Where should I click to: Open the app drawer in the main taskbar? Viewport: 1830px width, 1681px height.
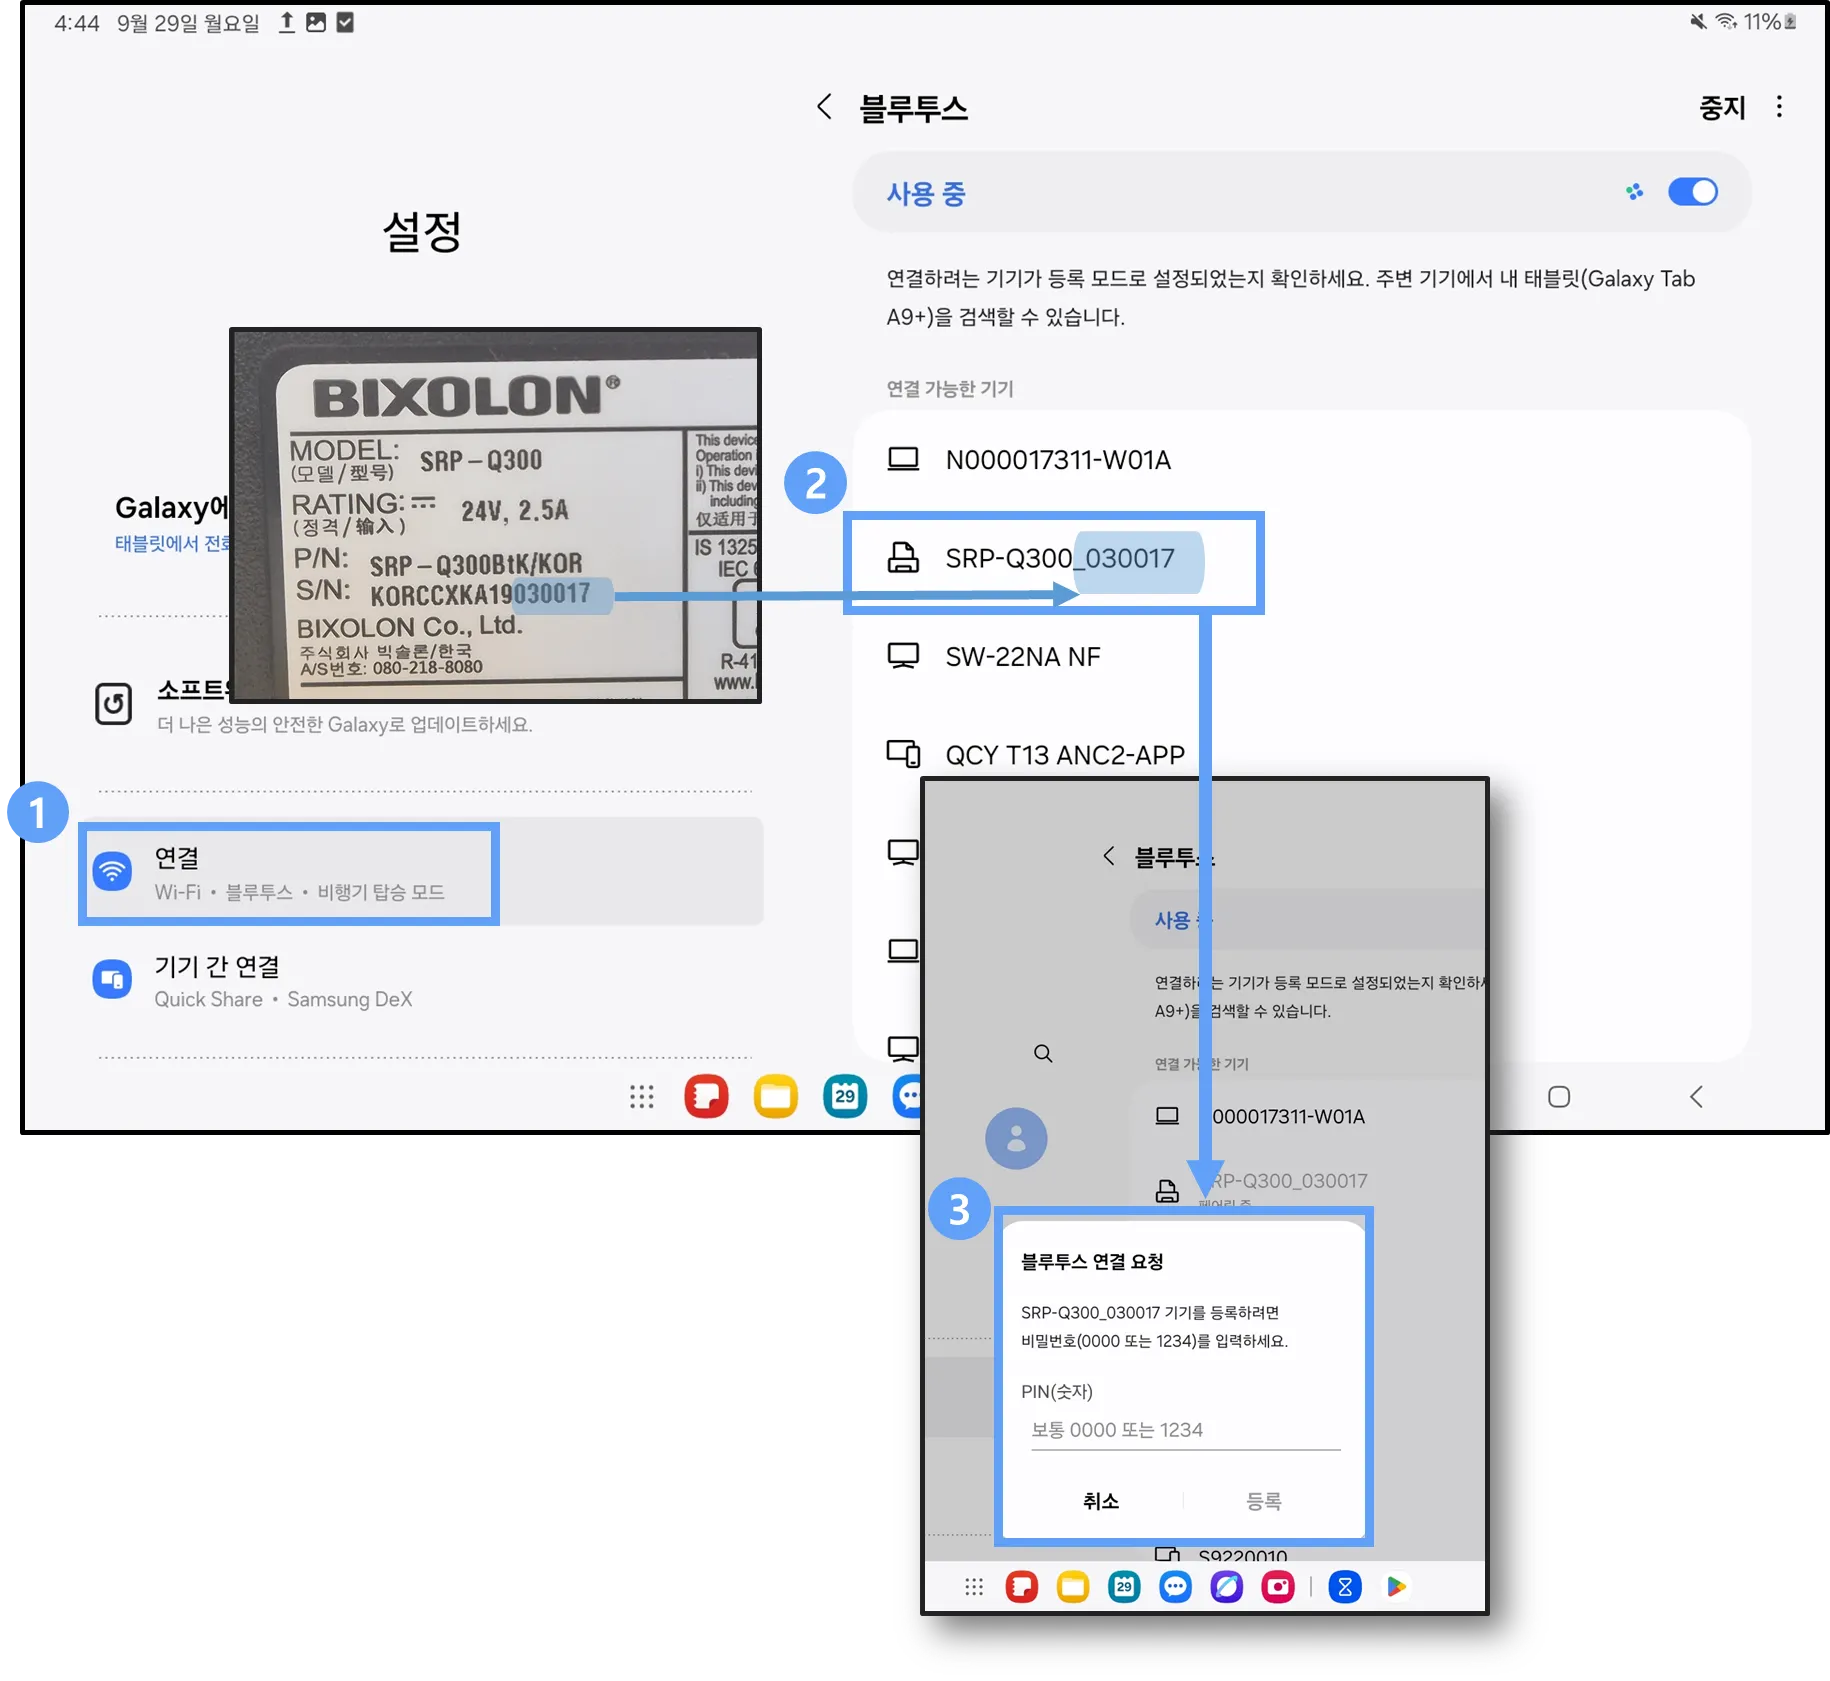pyautogui.click(x=641, y=1097)
